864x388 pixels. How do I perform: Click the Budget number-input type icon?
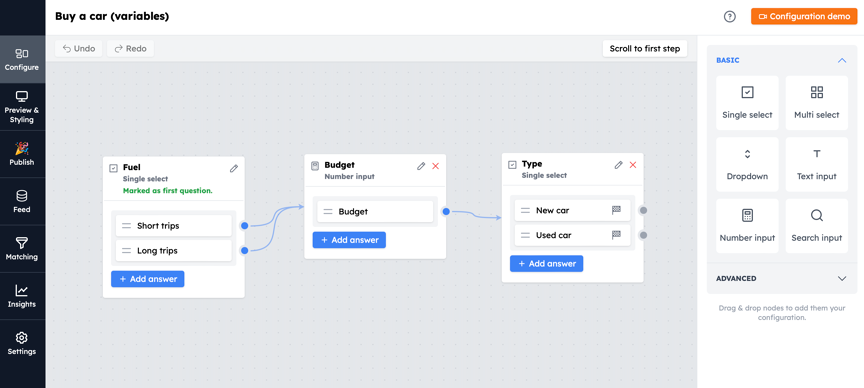315,165
